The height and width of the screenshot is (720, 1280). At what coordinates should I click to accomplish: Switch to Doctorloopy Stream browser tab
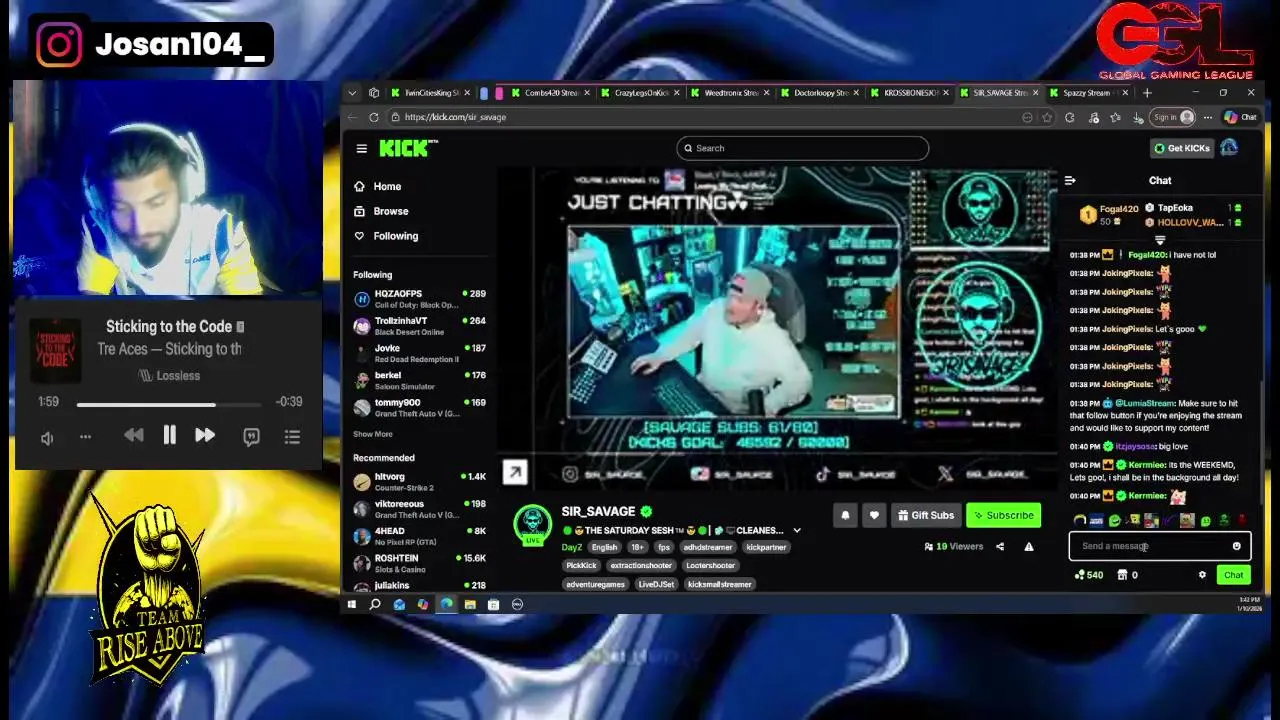(818, 93)
